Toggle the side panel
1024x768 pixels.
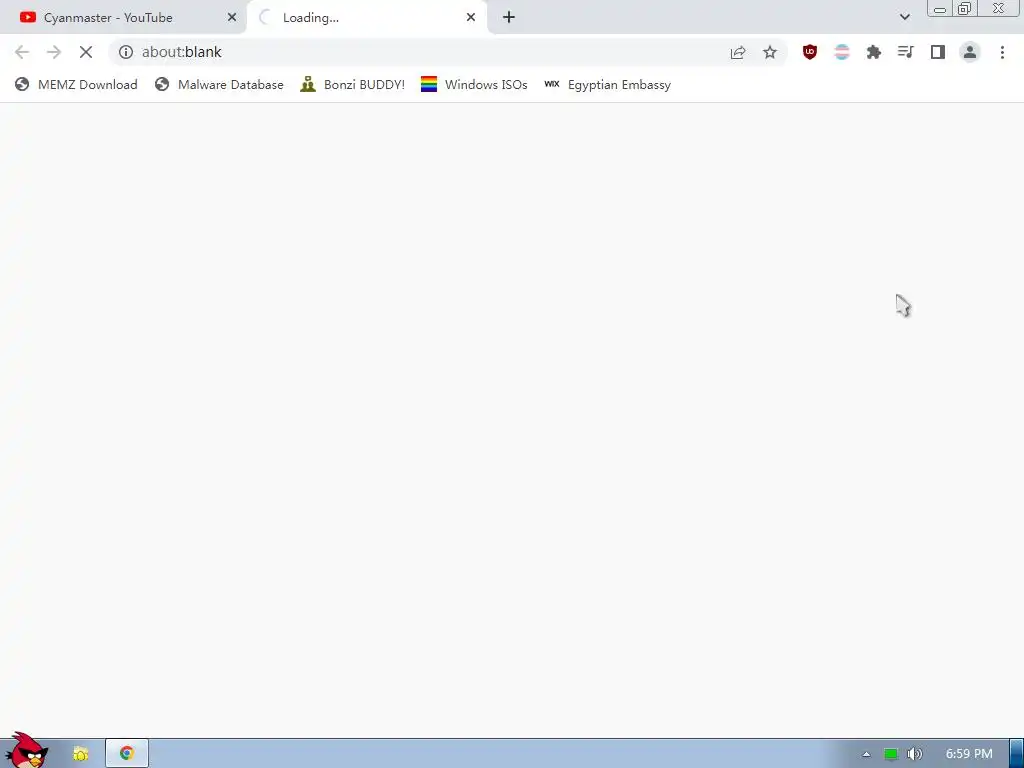[x=938, y=52]
